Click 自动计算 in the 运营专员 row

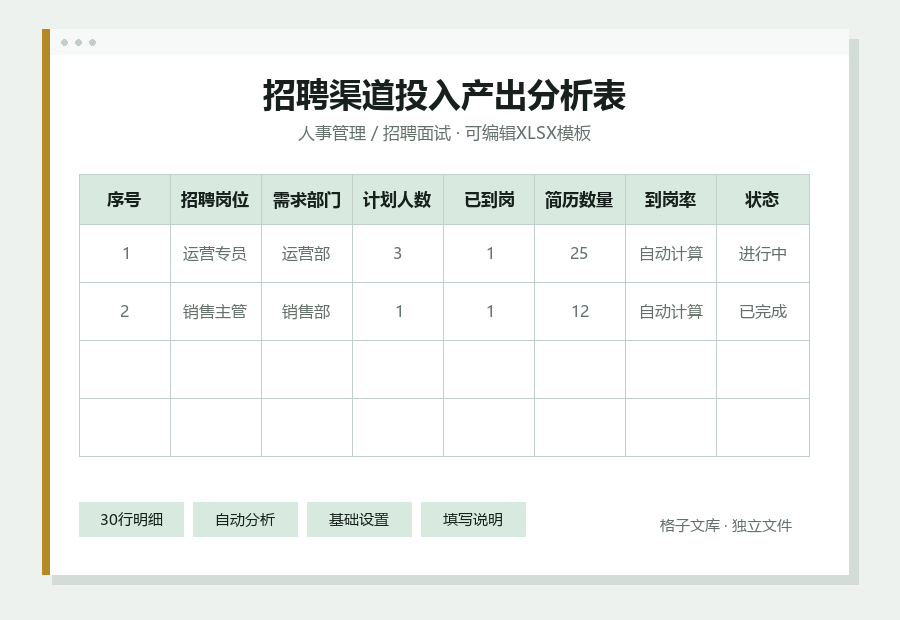671,253
